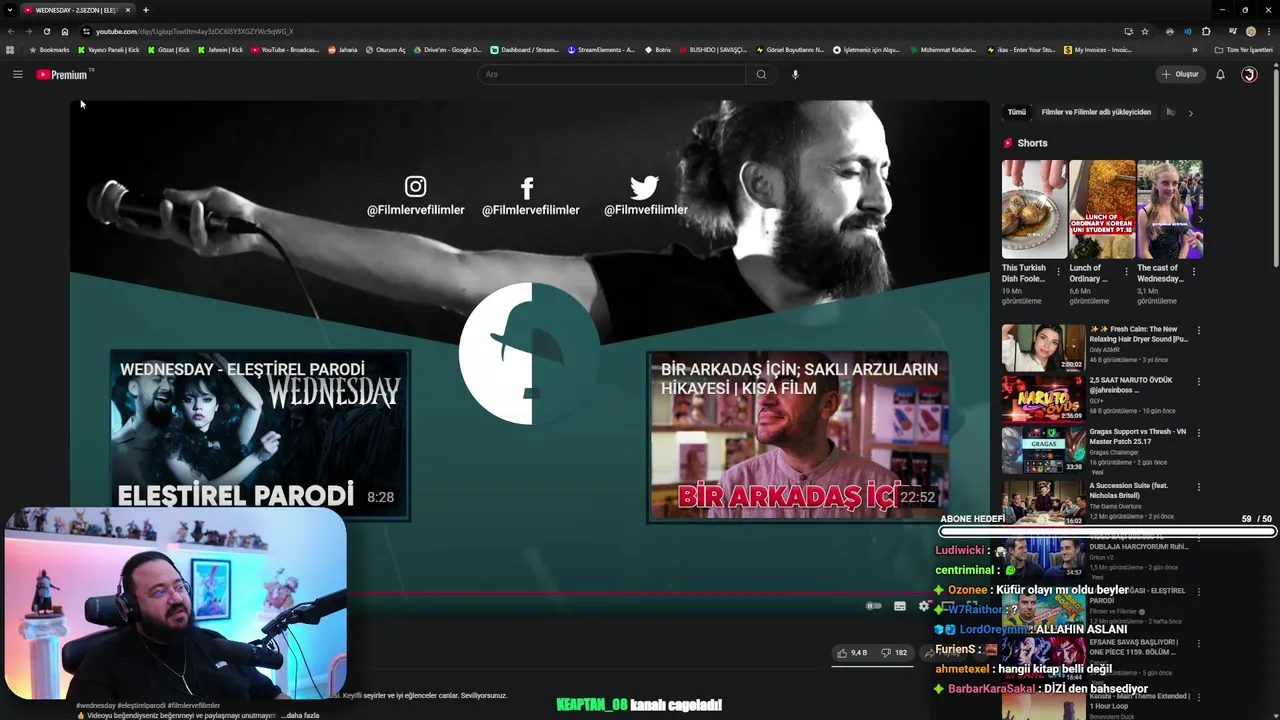
Task: Open the Botrix bookmark
Action: tap(658, 50)
